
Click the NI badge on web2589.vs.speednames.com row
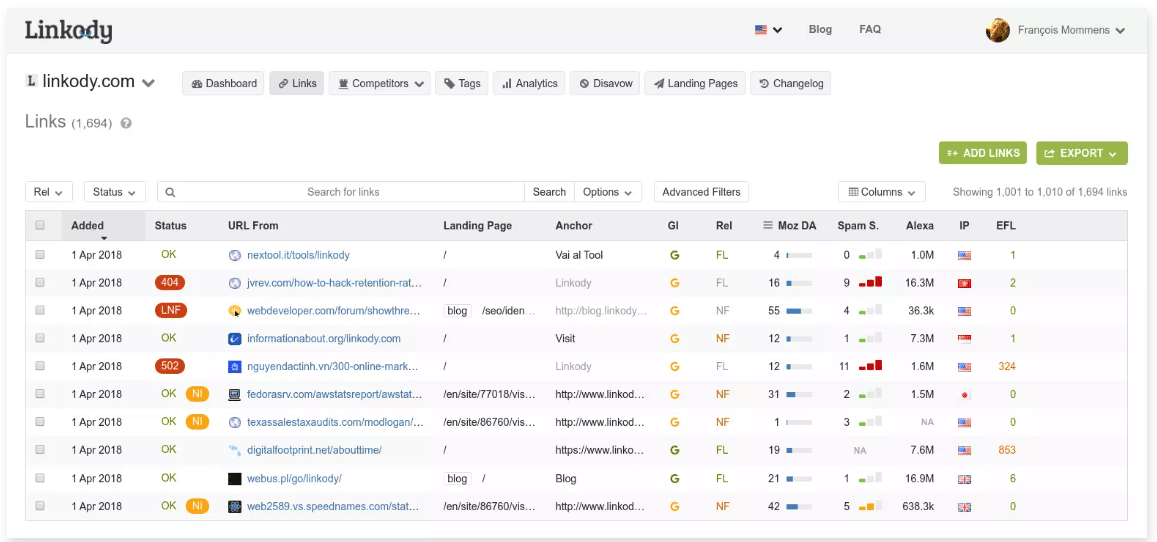197,506
